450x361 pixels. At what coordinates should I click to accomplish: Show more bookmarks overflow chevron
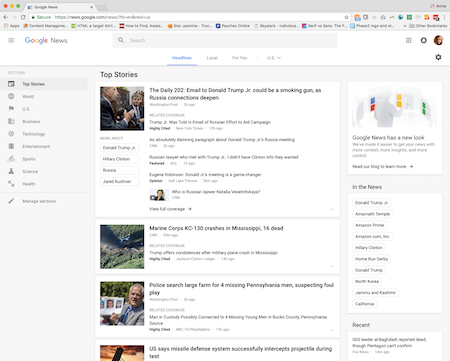(x=405, y=26)
